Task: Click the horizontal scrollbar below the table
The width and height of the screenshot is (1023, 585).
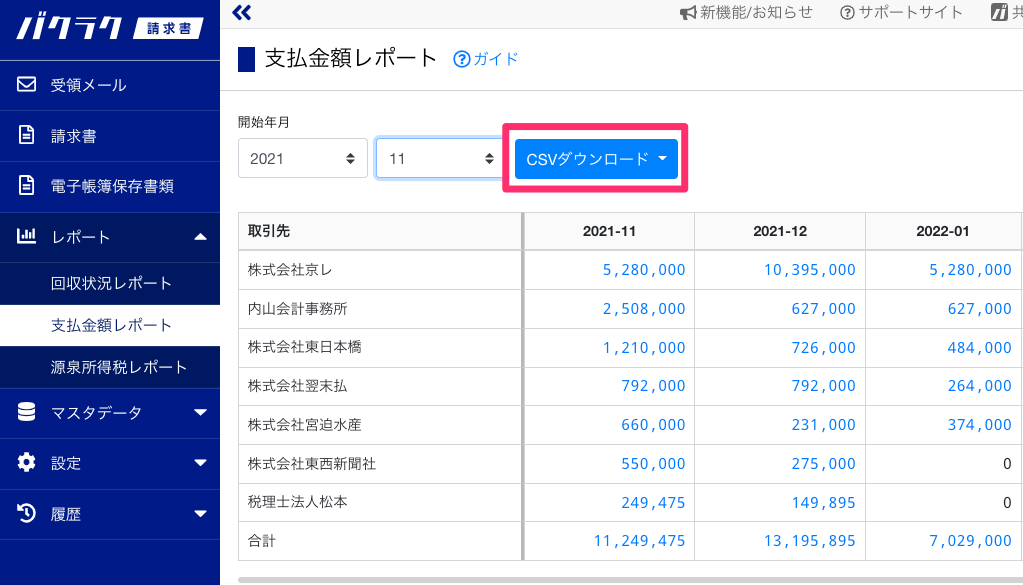Action: (x=630, y=580)
